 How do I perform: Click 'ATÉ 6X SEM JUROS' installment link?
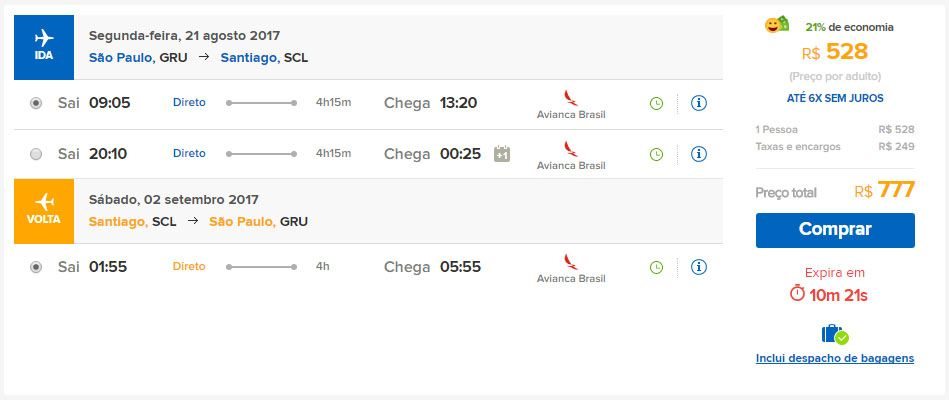(x=835, y=98)
